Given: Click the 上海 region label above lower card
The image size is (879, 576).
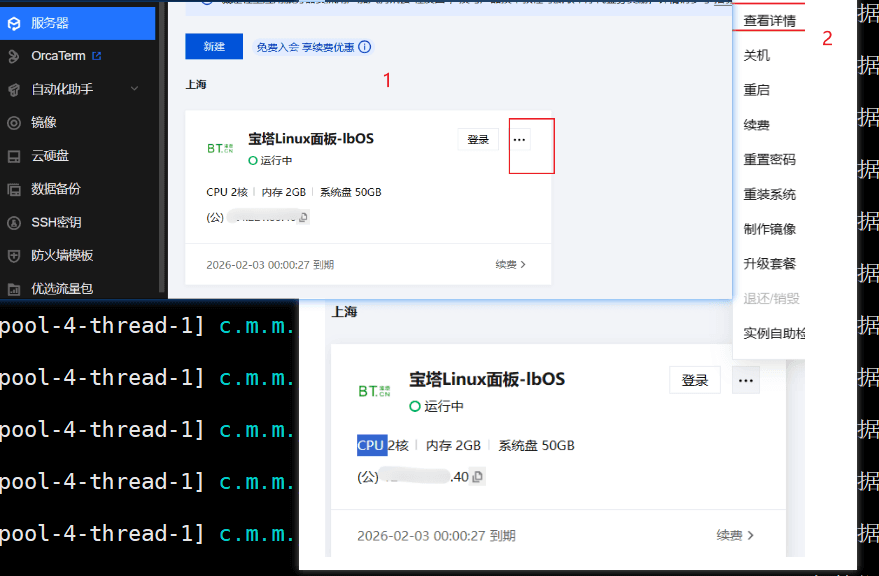Looking at the screenshot, I should click(344, 312).
